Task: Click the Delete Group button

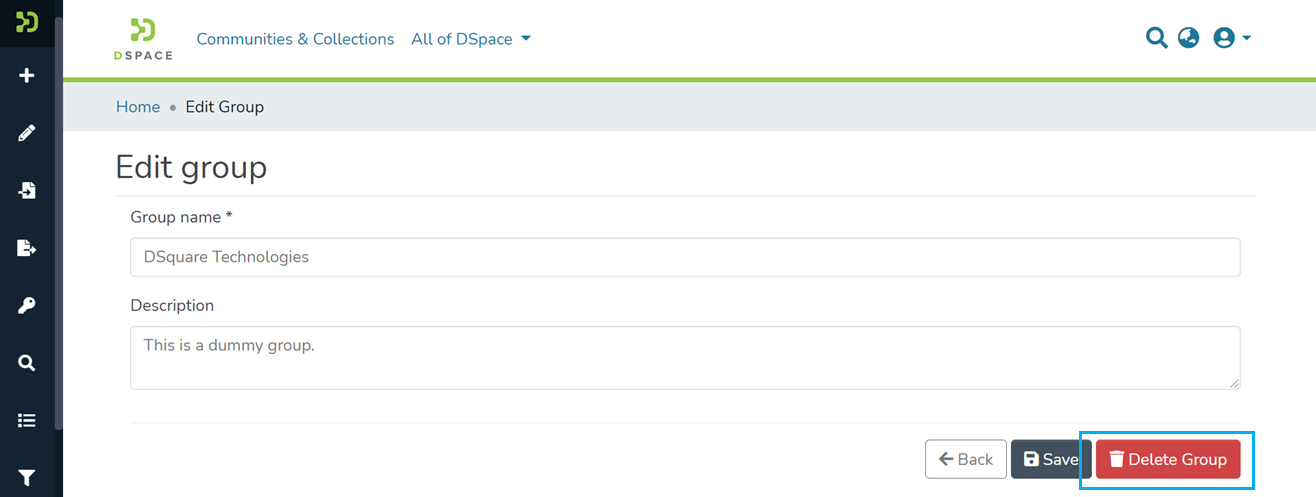Action: coord(1168,459)
